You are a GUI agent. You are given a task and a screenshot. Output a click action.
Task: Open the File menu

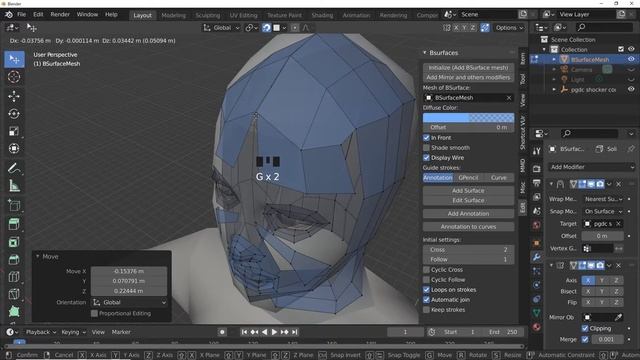click(x=21, y=15)
